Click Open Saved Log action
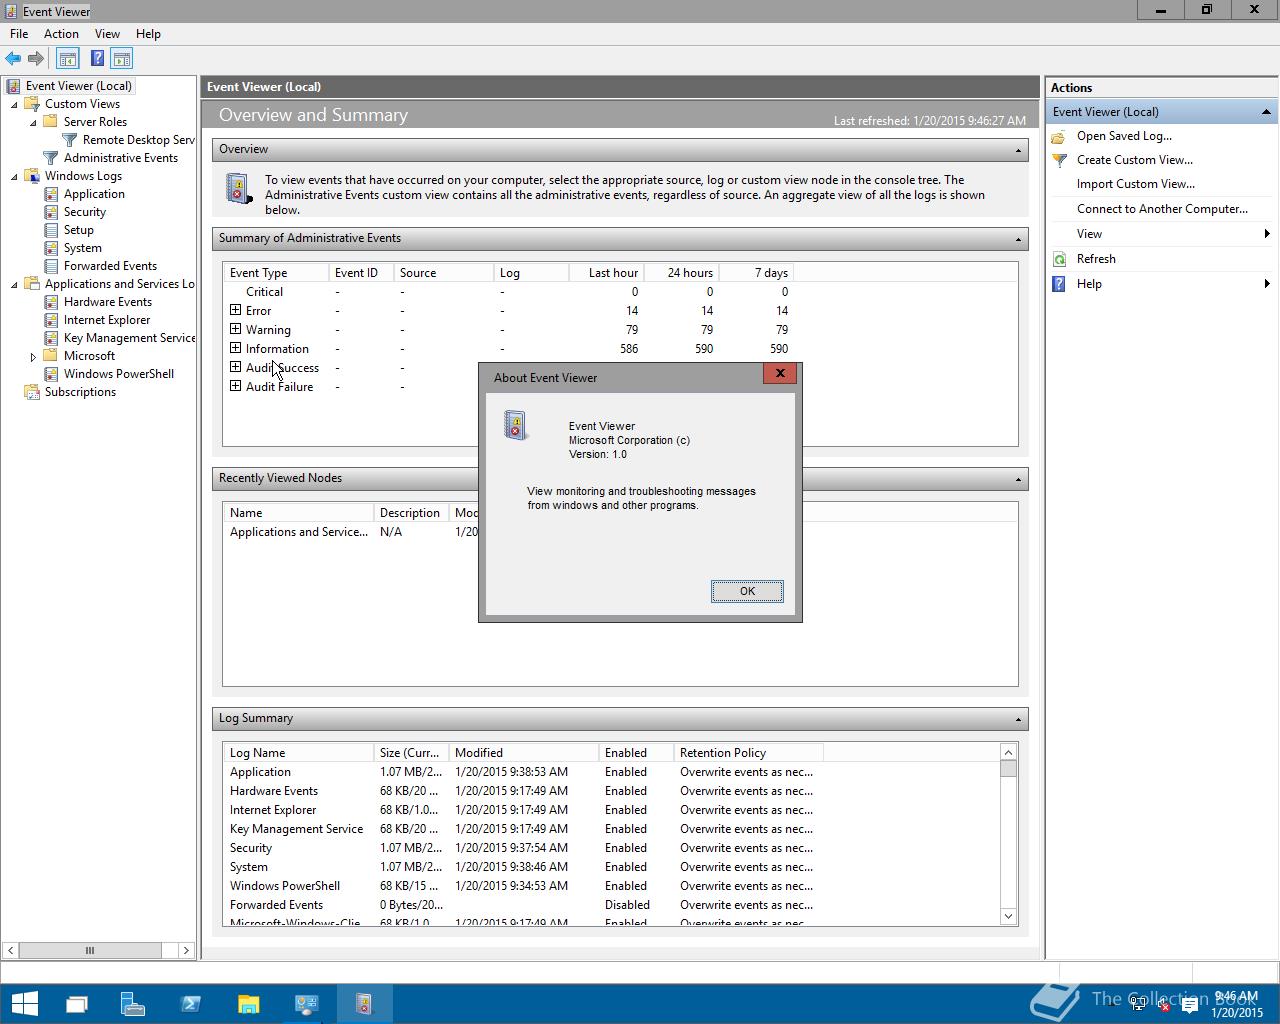 (x=1124, y=136)
